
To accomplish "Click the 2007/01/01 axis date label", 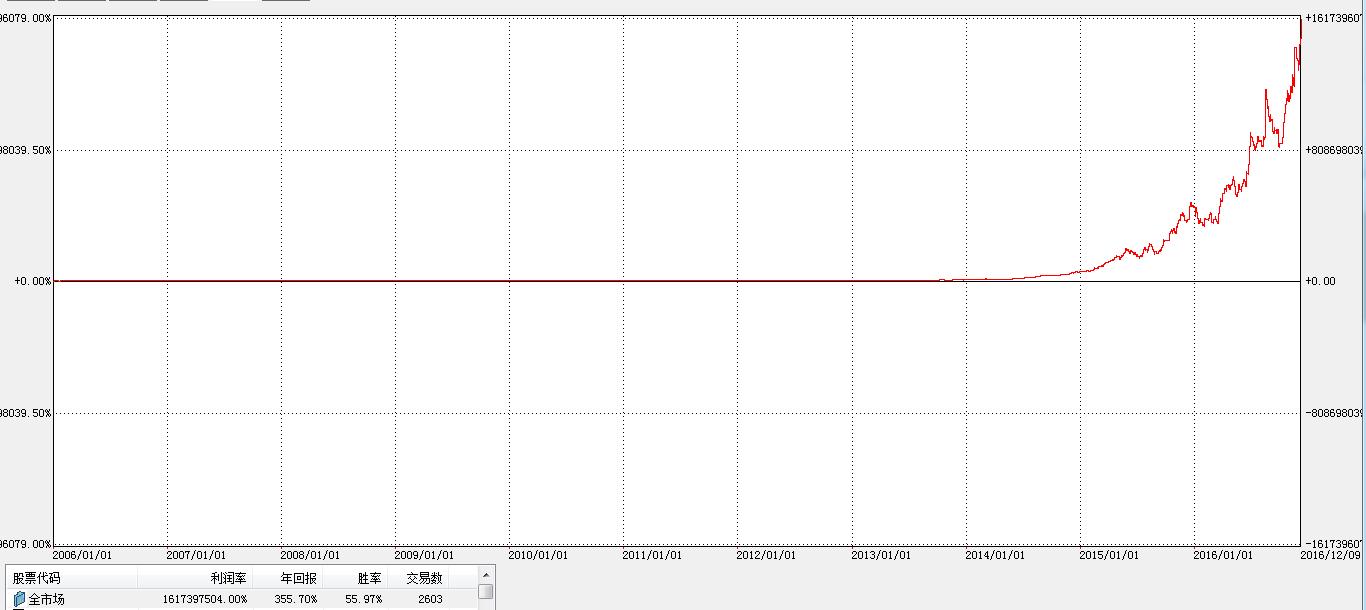I will coord(196,554).
